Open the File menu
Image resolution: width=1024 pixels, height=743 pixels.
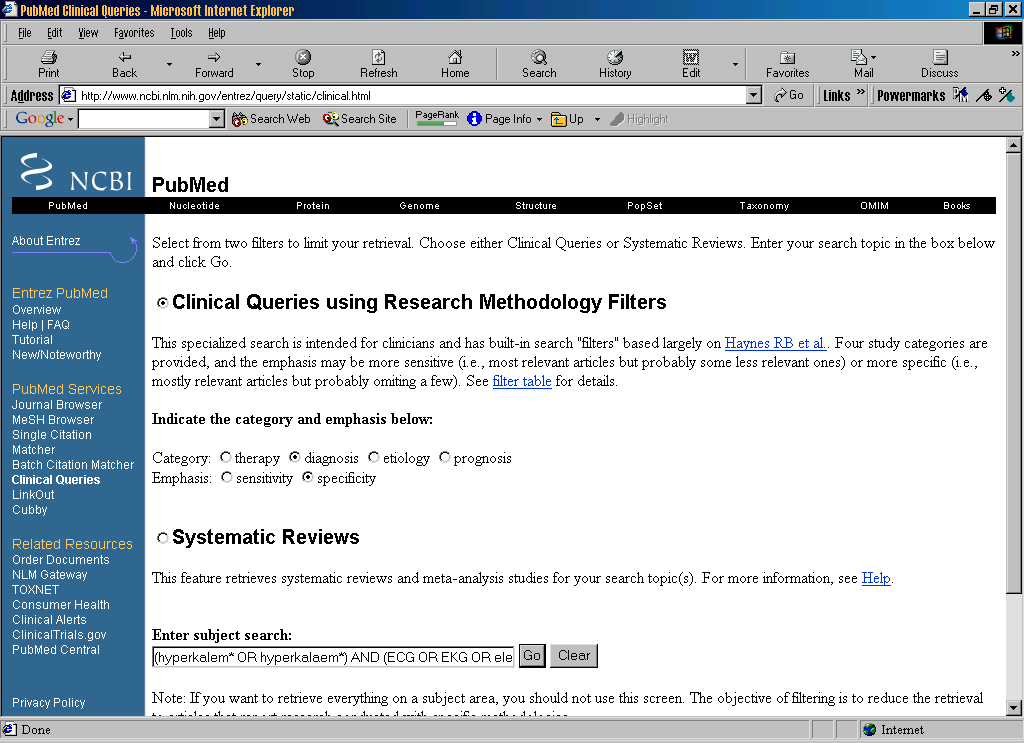click(x=25, y=33)
